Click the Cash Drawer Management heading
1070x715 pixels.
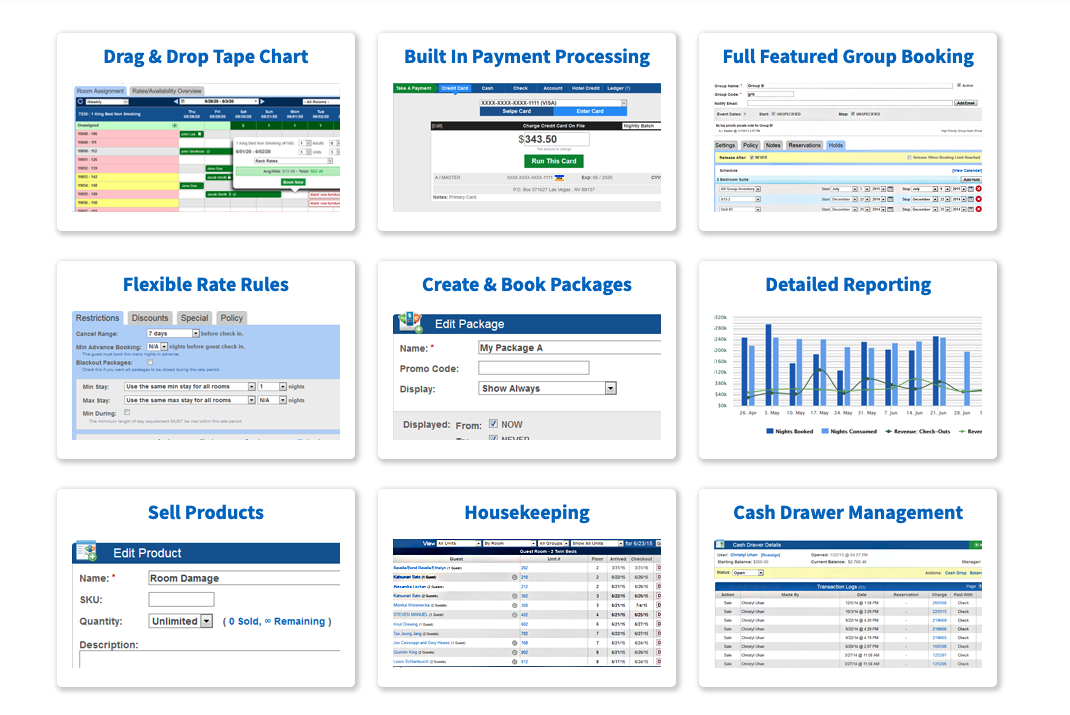point(848,512)
